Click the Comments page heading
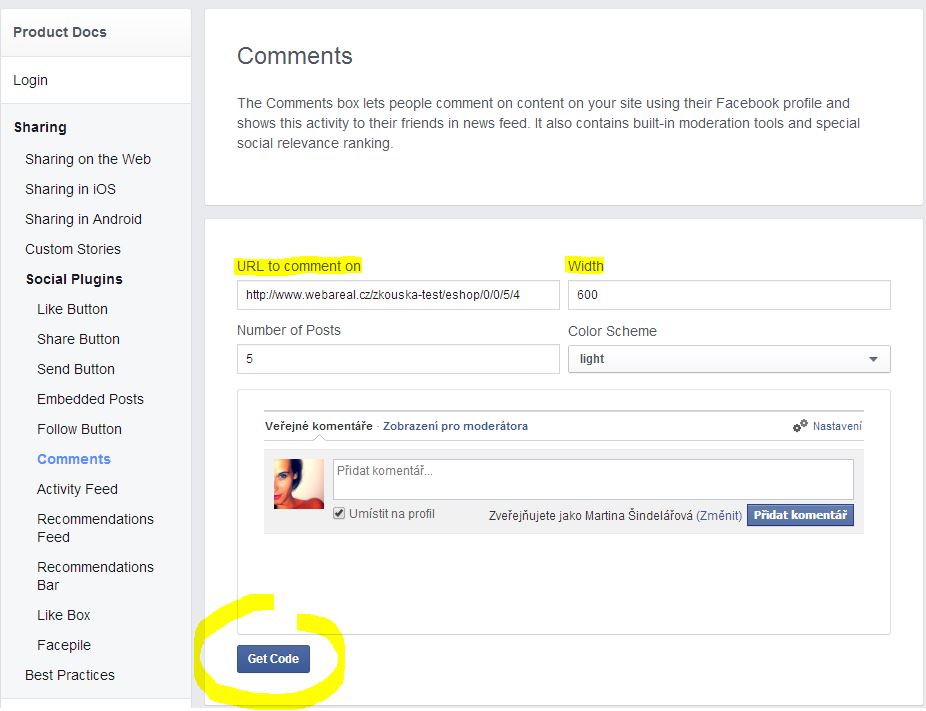The image size is (926, 711). coord(295,56)
